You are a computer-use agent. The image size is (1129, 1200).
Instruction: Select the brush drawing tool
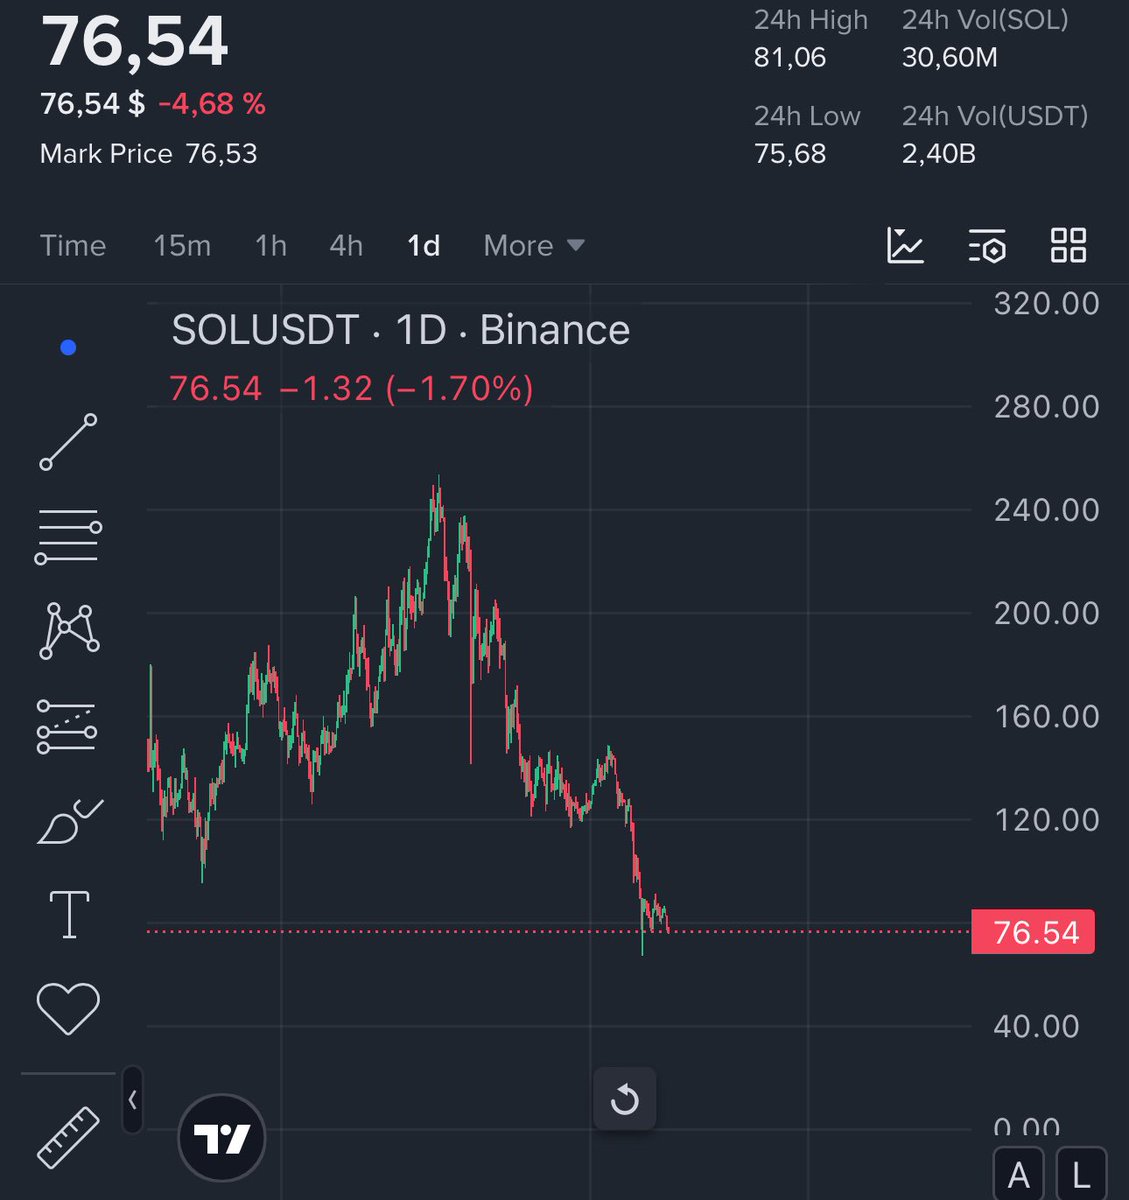click(x=69, y=821)
